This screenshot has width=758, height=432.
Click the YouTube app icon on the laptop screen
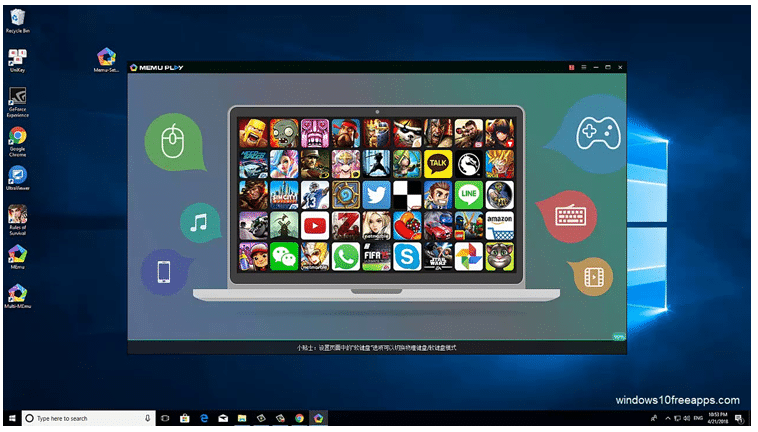click(315, 226)
